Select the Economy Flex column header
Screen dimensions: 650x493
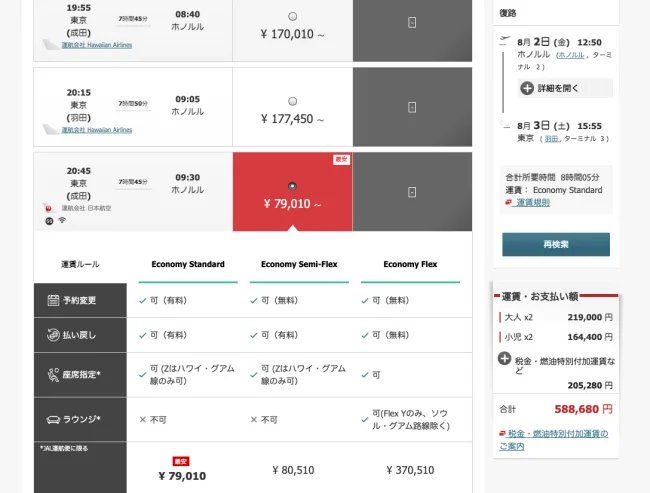click(x=409, y=264)
